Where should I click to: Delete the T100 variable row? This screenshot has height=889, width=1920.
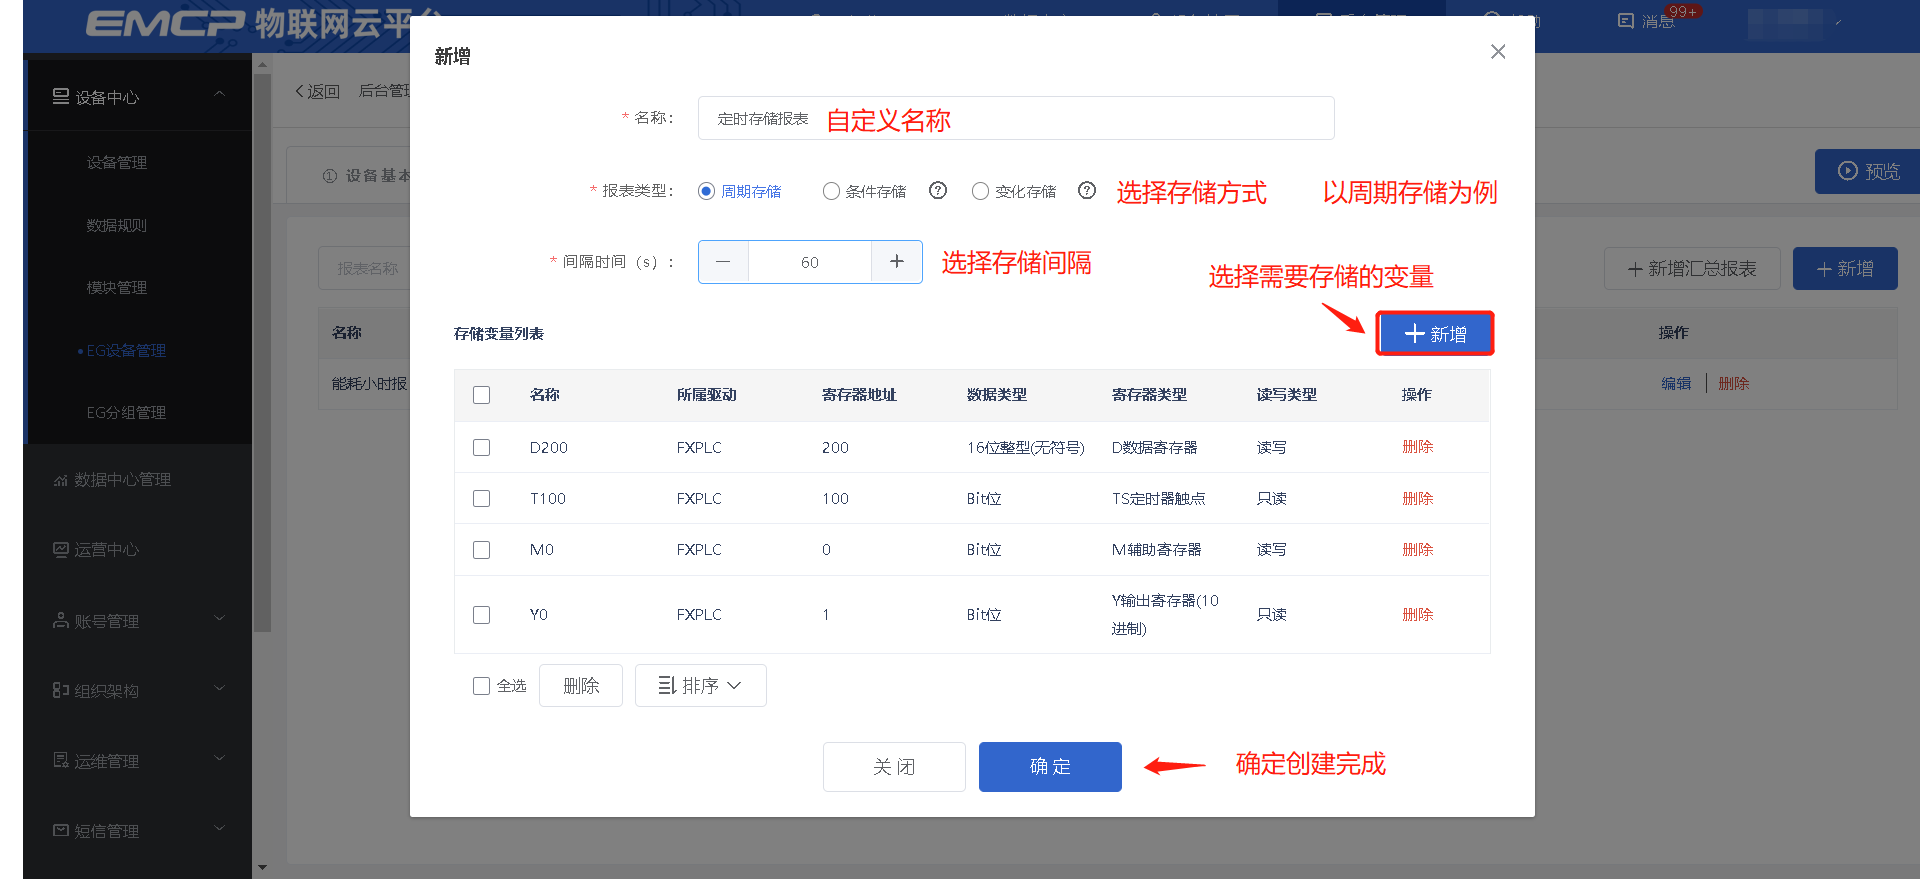coord(1417,498)
